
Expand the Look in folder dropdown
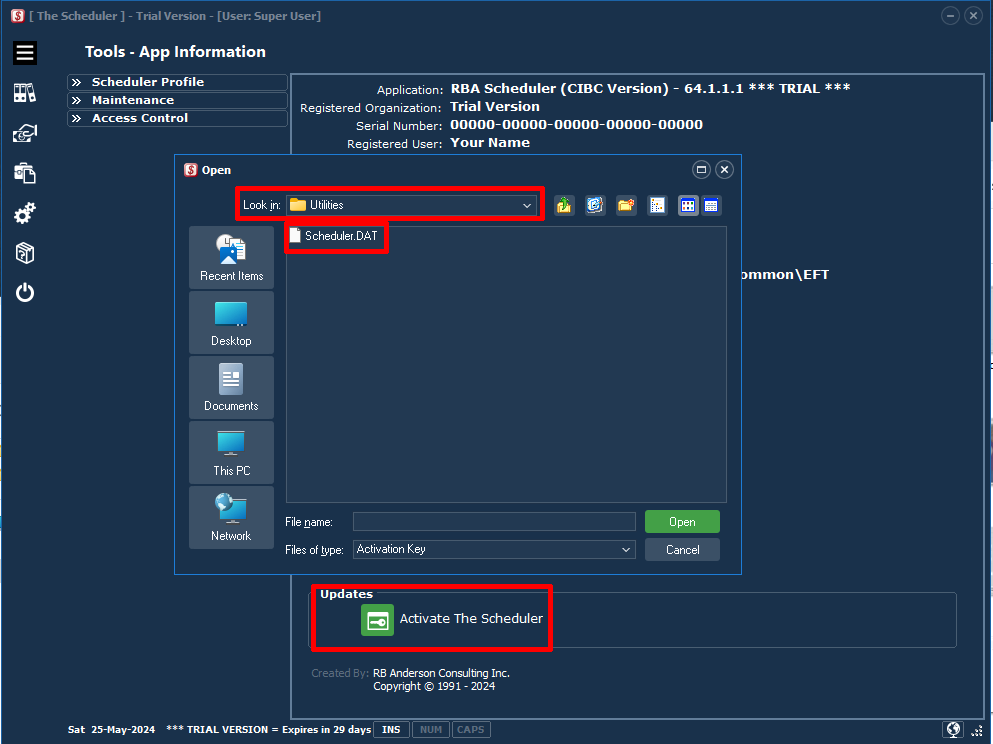pos(526,205)
